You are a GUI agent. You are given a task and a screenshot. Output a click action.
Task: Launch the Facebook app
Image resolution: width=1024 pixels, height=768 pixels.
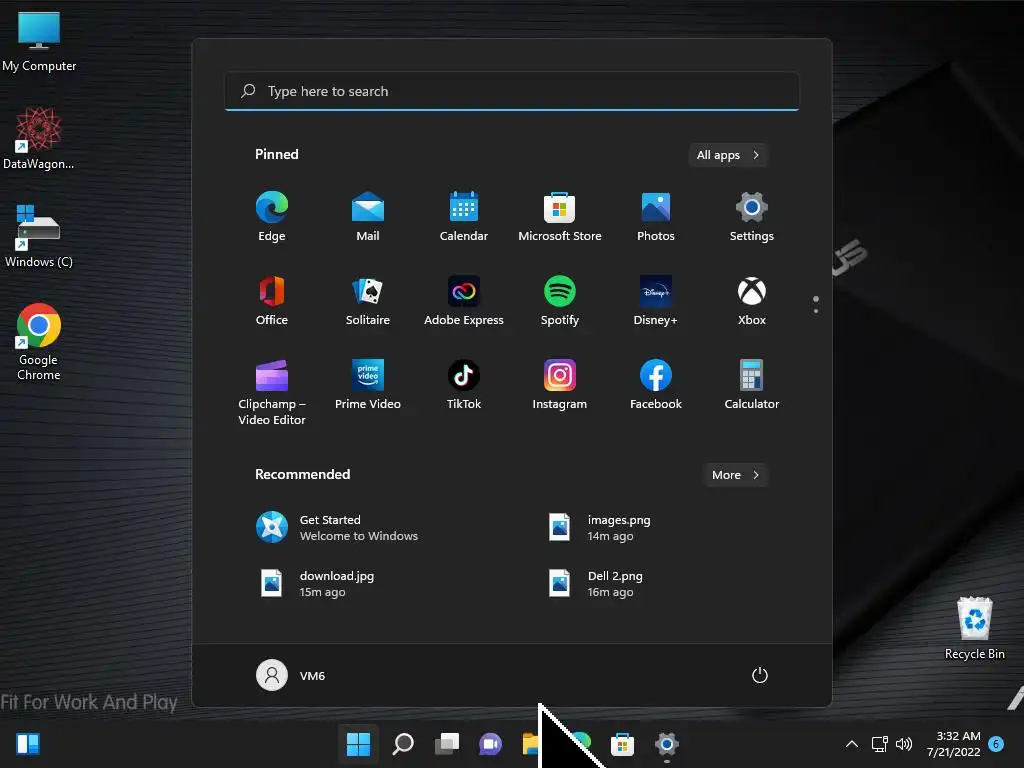[656, 385]
